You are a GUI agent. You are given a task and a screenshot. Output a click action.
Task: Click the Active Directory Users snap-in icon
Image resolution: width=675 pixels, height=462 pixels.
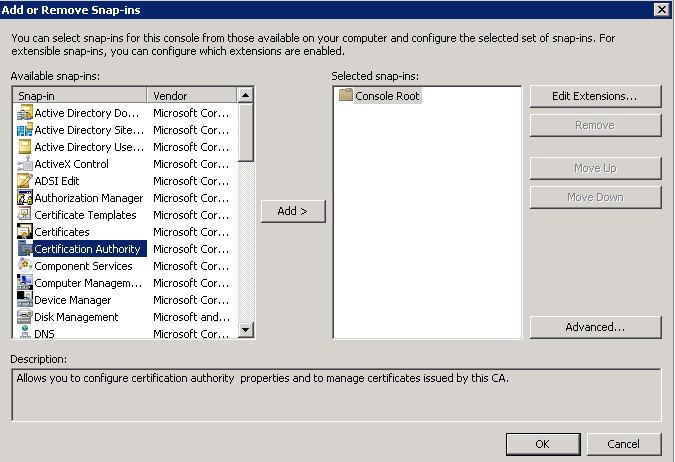[x=25, y=147]
